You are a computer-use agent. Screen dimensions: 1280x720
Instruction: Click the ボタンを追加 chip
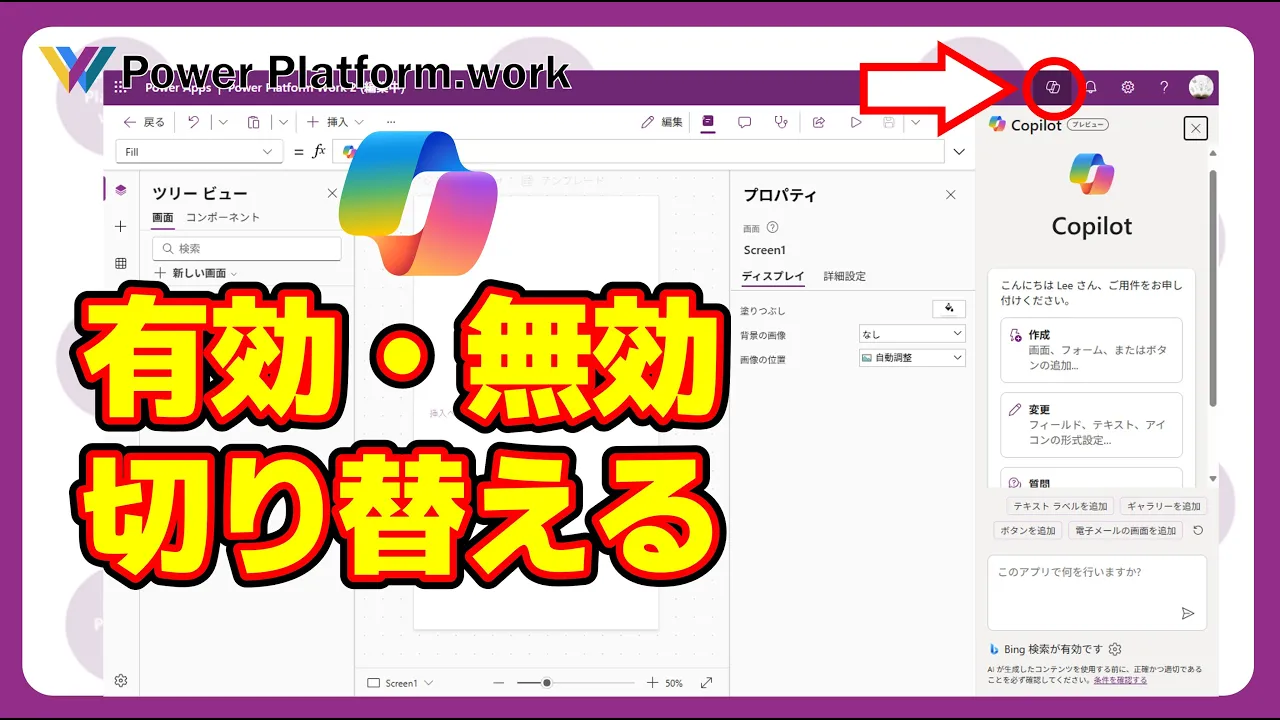1028,530
